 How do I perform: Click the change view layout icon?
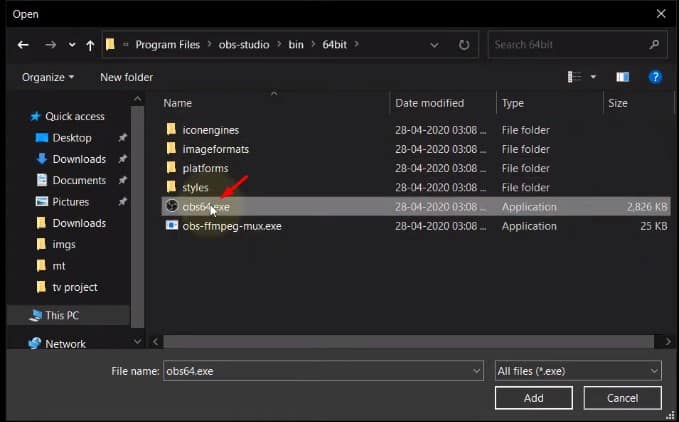[574, 77]
